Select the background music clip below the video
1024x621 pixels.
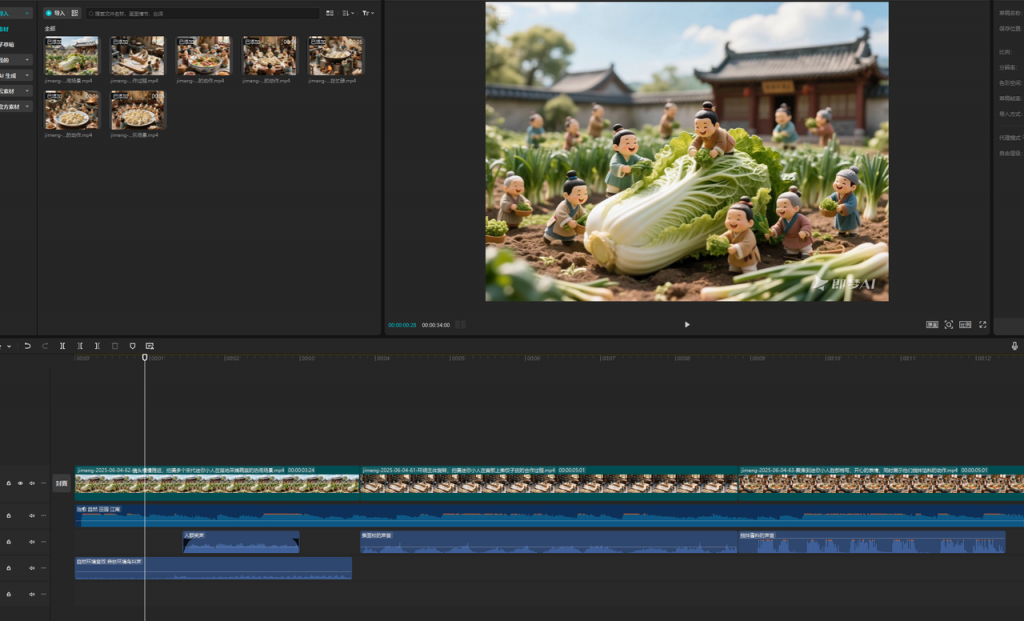pyautogui.click(x=549, y=516)
